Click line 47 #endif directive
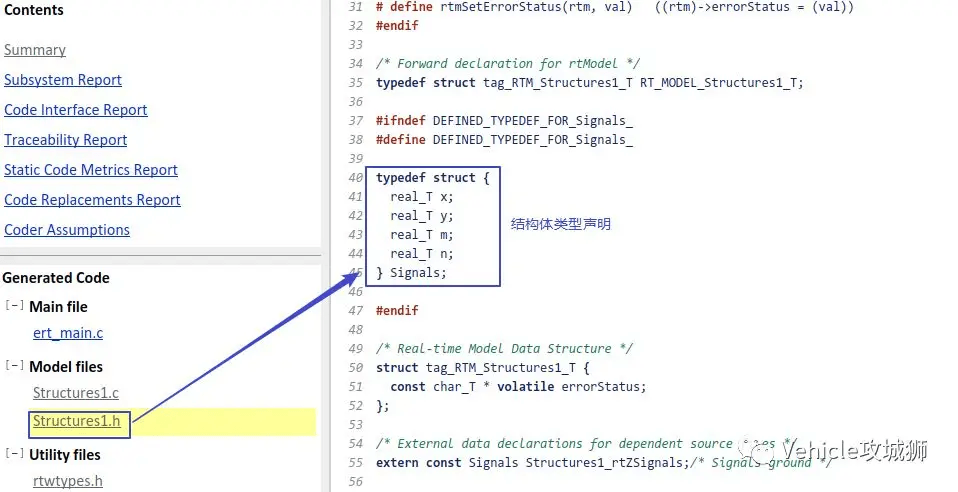The image size is (958, 492). coord(397,310)
